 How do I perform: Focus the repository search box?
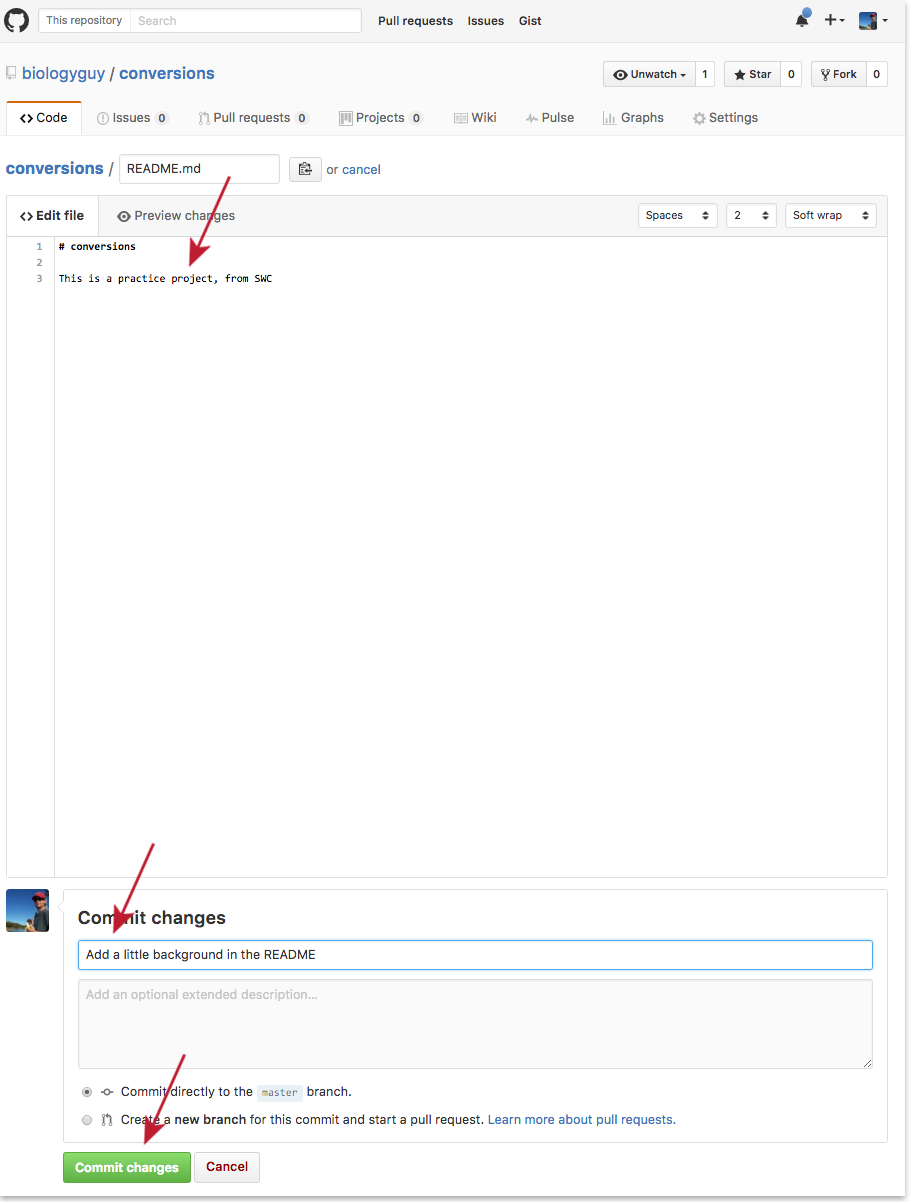246,20
